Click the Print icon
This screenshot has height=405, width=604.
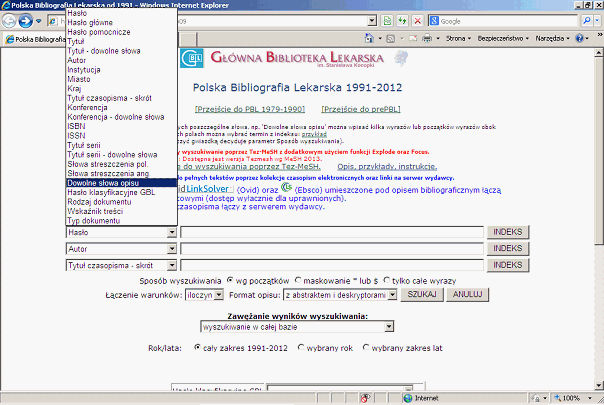(427, 38)
